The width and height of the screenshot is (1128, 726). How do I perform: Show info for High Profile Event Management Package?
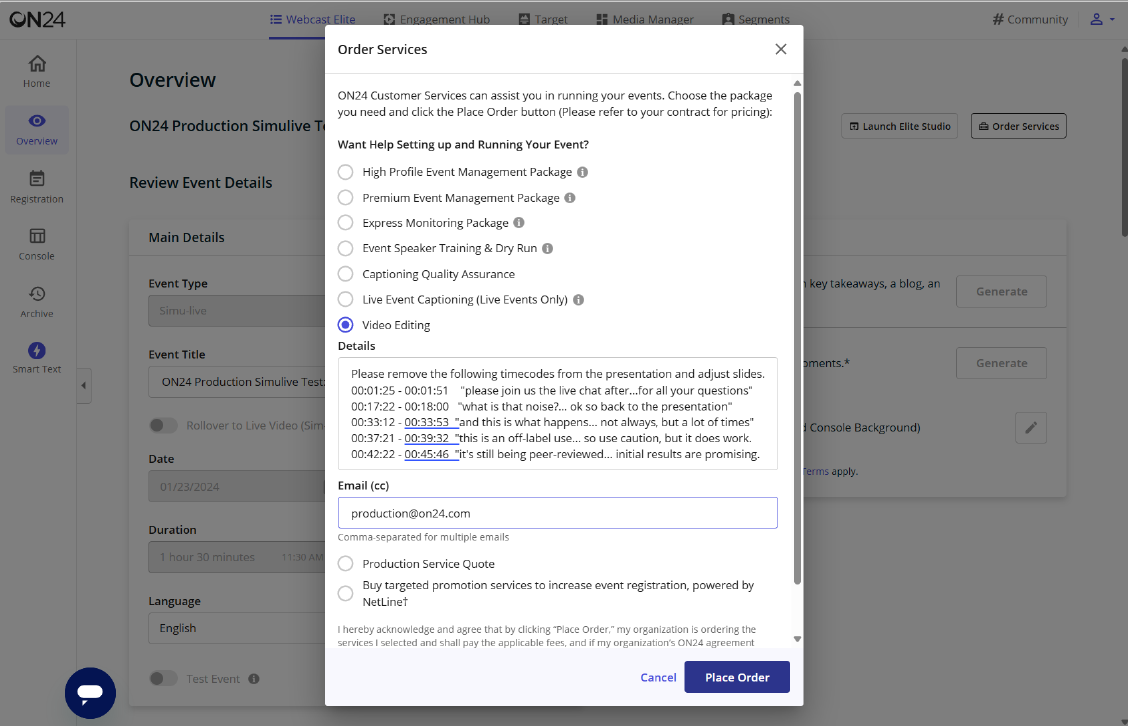click(x=583, y=172)
